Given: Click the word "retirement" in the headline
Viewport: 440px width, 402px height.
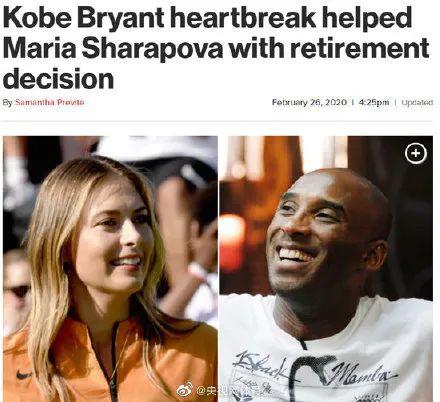Looking at the screenshot, I should tap(359, 48).
